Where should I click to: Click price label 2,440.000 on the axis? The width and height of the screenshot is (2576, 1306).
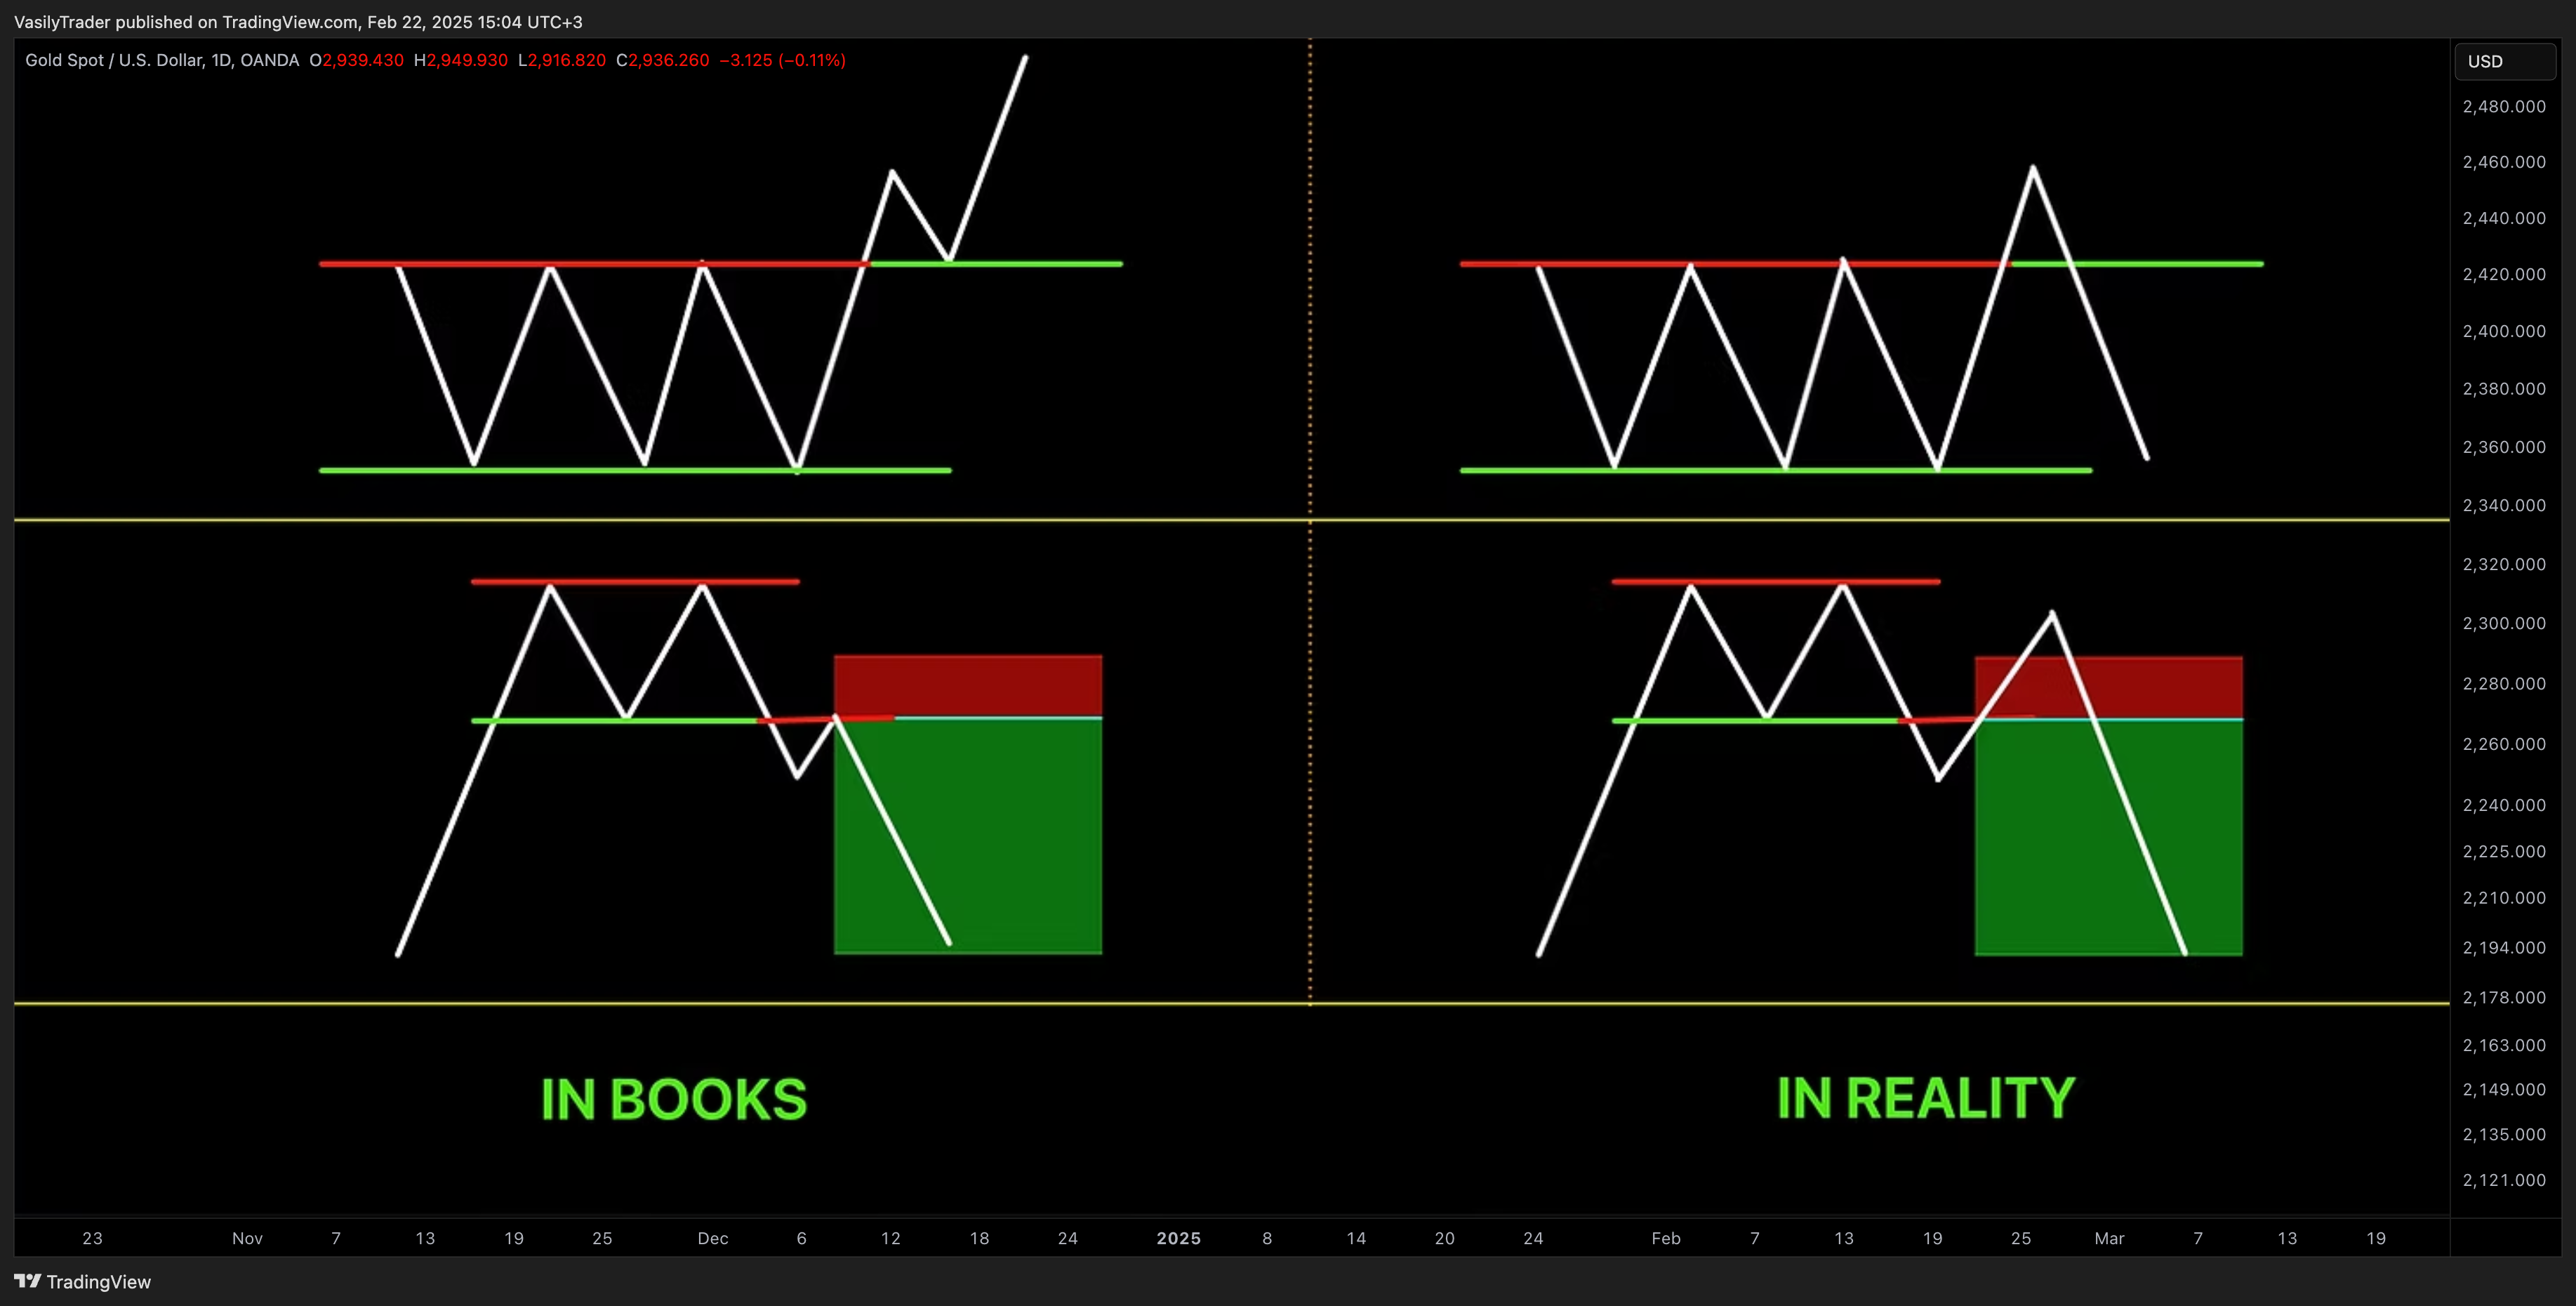point(2504,217)
